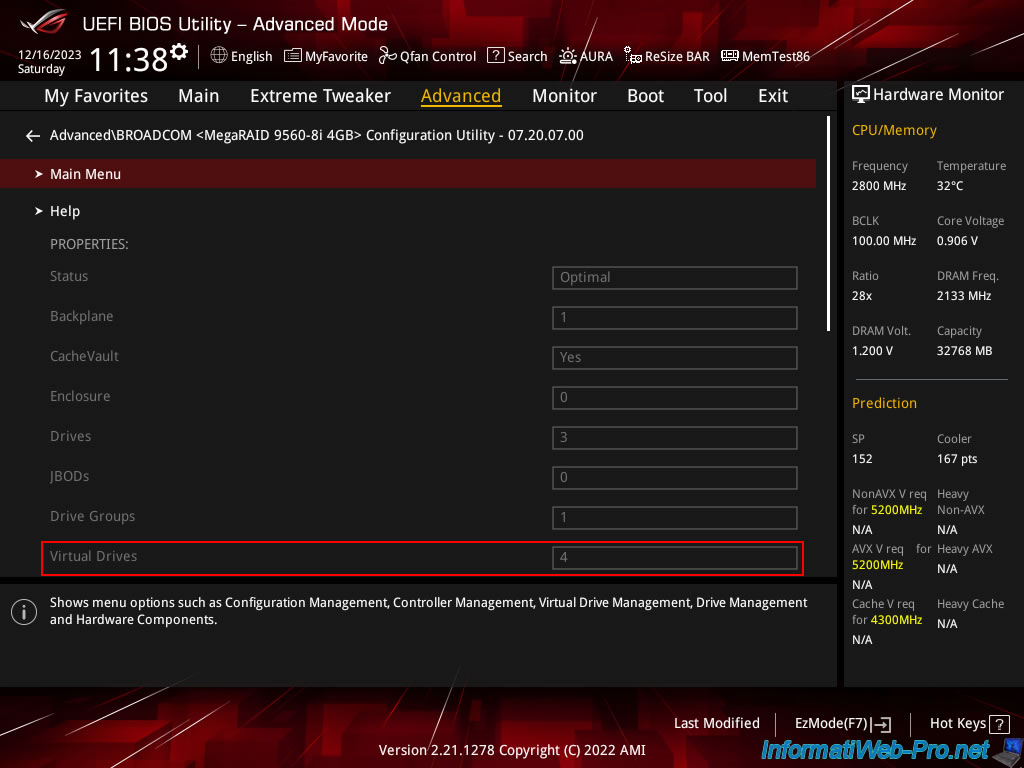Click the Virtual Drives label
Viewport: 1024px width, 768px height.
click(93, 556)
